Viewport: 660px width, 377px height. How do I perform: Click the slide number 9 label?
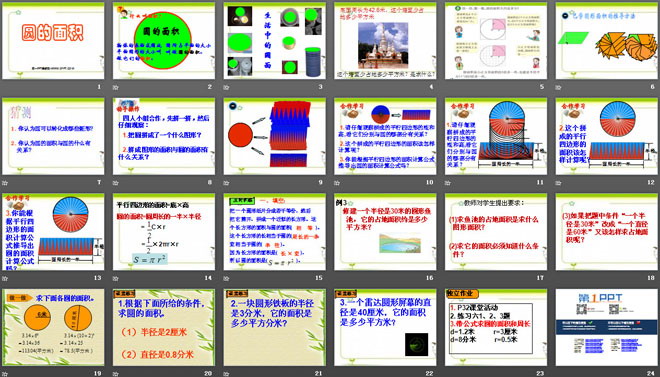pyautogui.click(x=320, y=183)
